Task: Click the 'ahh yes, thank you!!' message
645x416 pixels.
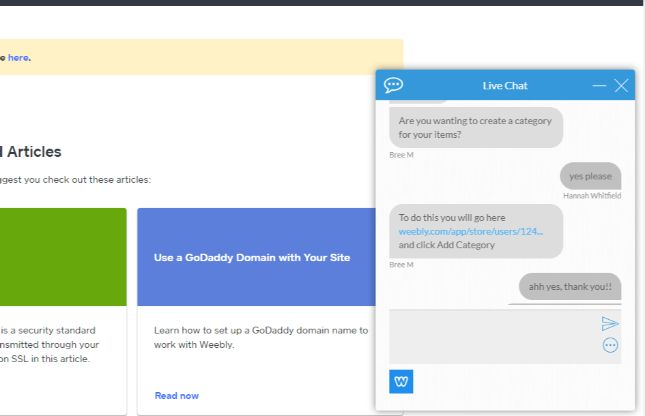Action: pos(570,286)
